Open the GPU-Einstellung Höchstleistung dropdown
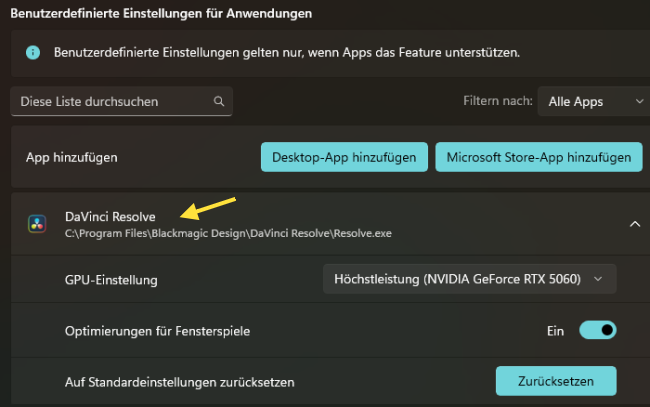 (x=469, y=279)
